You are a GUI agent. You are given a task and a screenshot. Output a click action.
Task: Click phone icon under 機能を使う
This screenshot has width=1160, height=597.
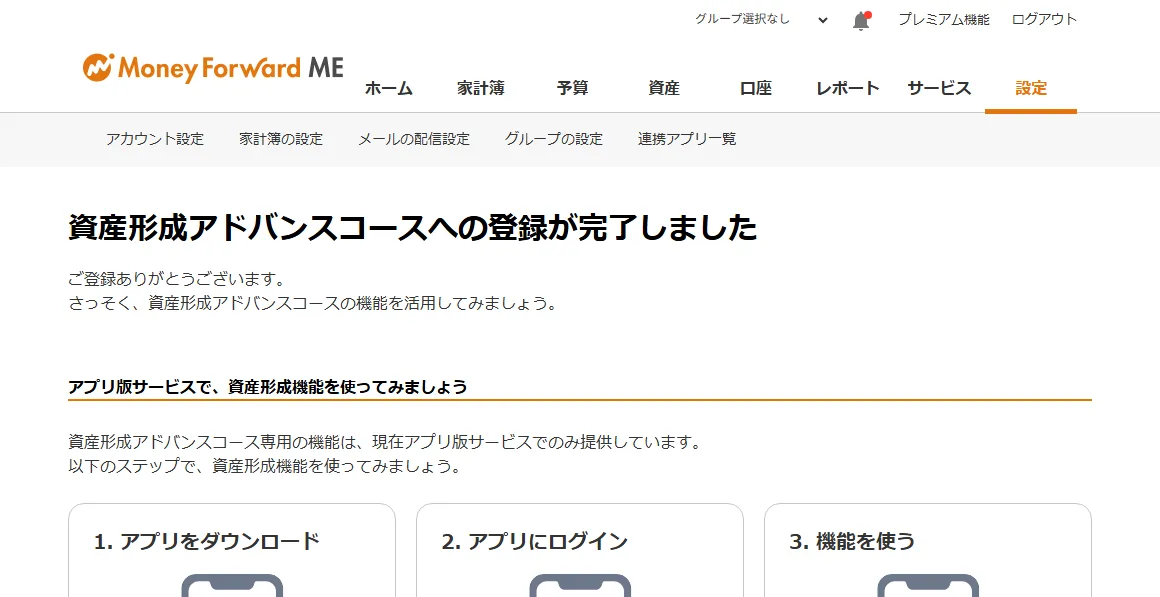pyautogui.click(x=927, y=585)
